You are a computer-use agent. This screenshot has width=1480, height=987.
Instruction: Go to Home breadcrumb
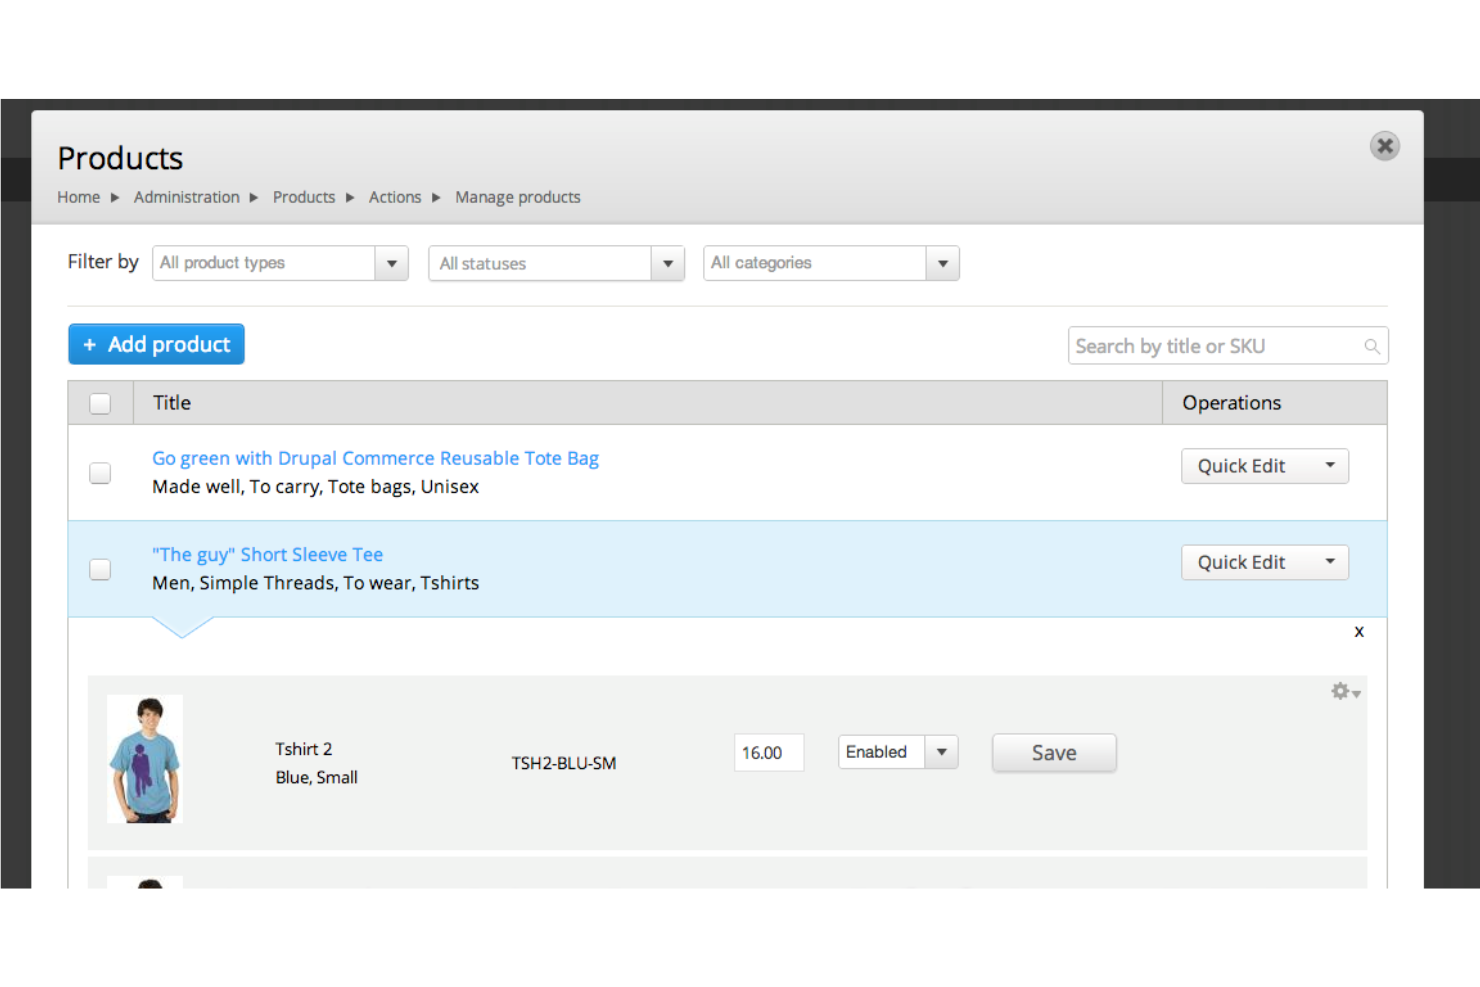tap(78, 197)
